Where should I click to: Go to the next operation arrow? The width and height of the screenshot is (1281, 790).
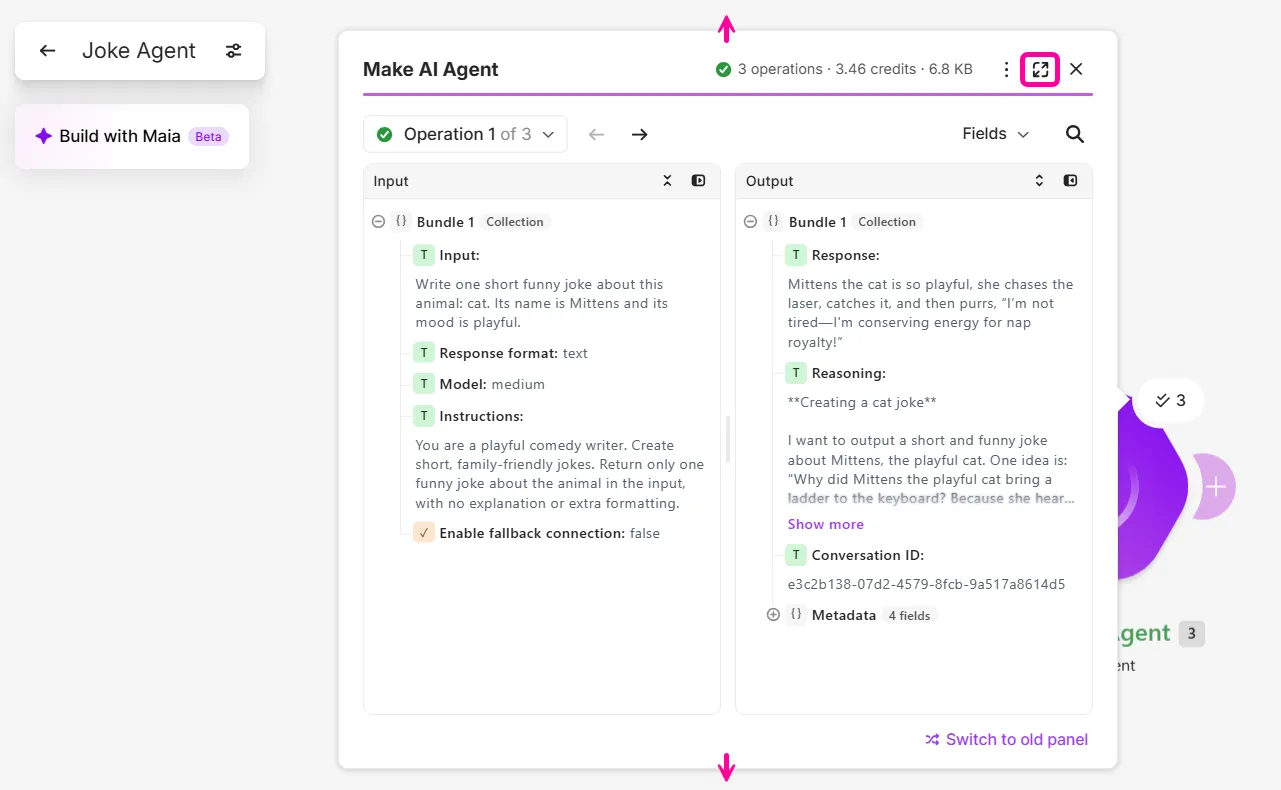coord(640,134)
